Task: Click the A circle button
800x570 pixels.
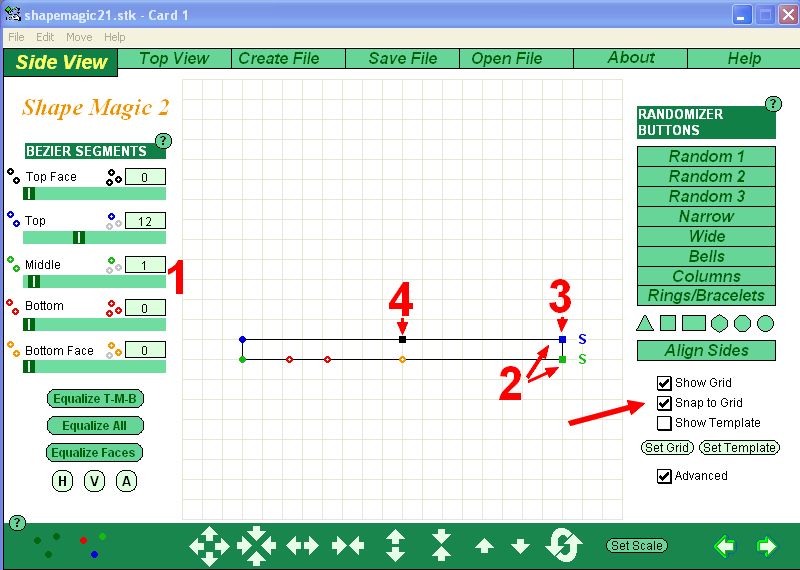Action: pos(126,481)
